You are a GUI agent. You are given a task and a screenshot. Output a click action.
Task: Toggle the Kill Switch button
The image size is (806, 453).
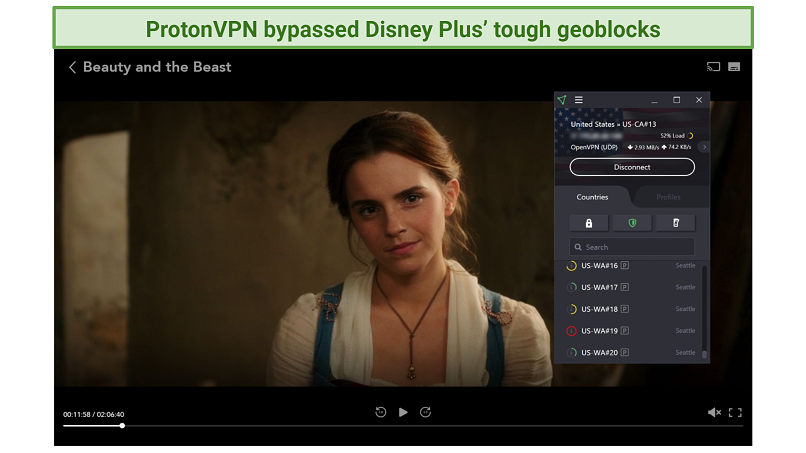click(676, 223)
